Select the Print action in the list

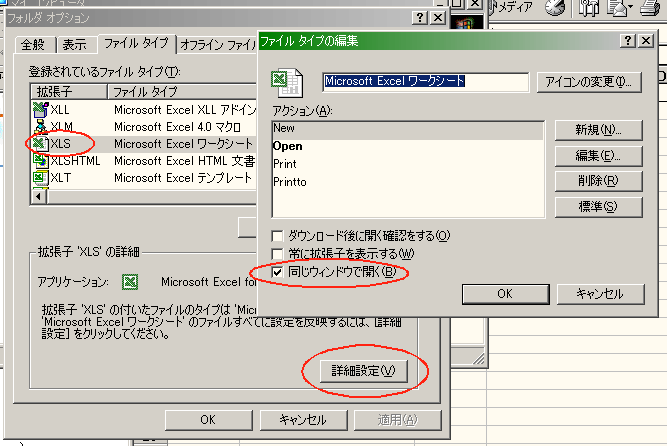pos(408,164)
